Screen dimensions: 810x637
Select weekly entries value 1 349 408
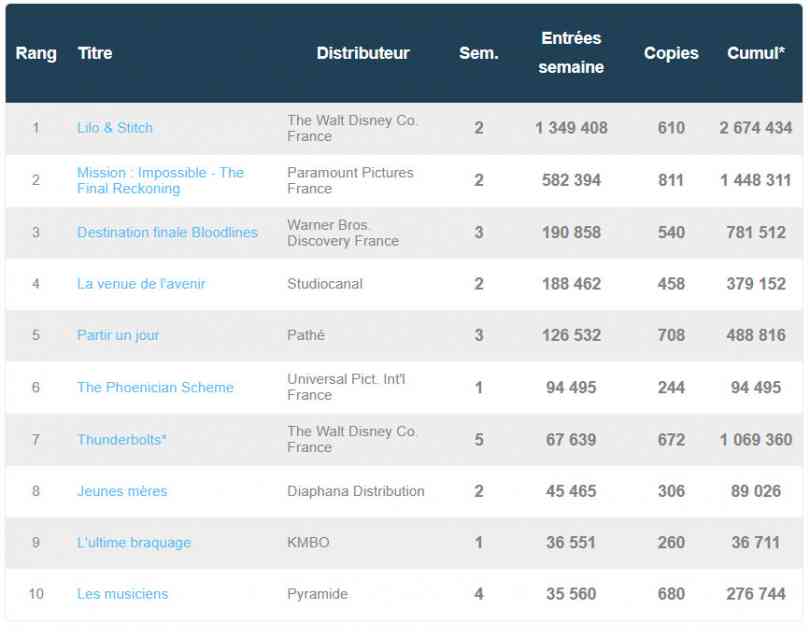point(571,128)
